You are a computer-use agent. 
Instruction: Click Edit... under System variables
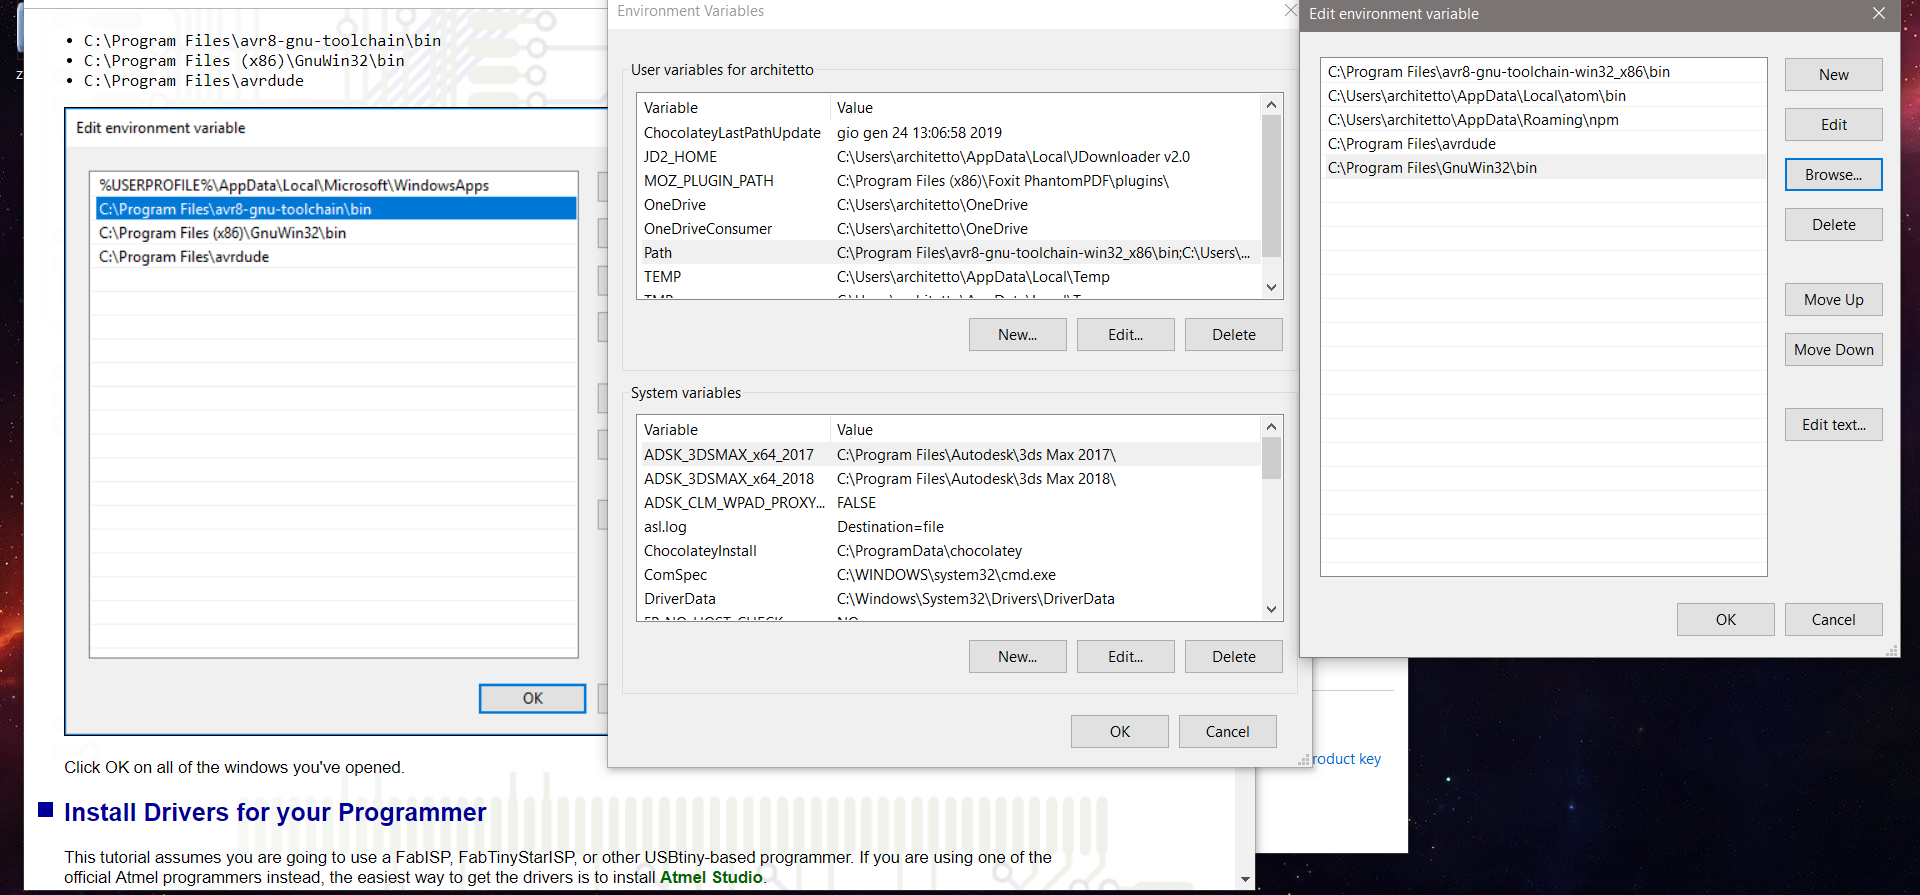(x=1125, y=657)
